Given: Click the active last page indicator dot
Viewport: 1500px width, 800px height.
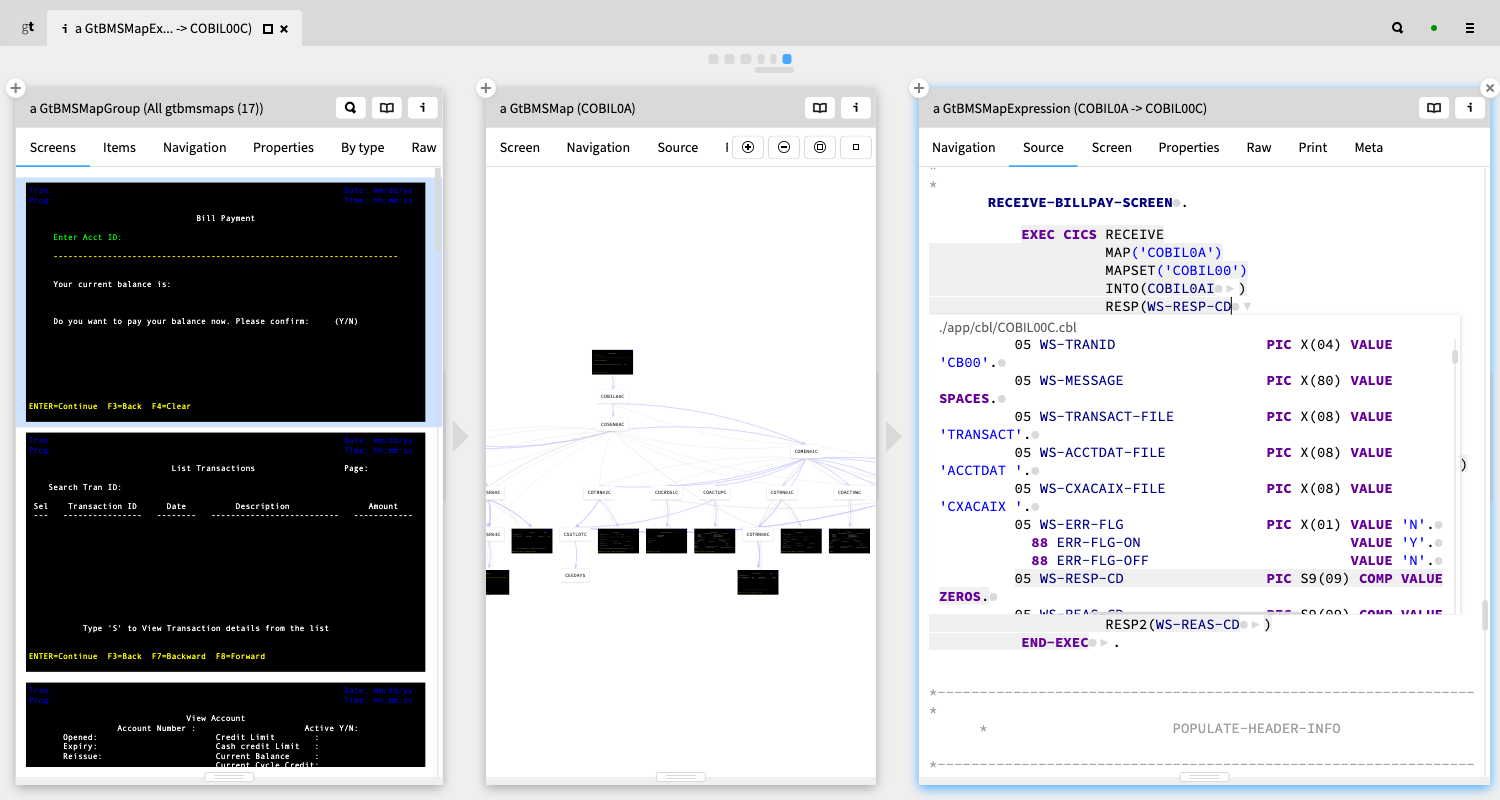Looking at the screenshot, I should (787, 59).
